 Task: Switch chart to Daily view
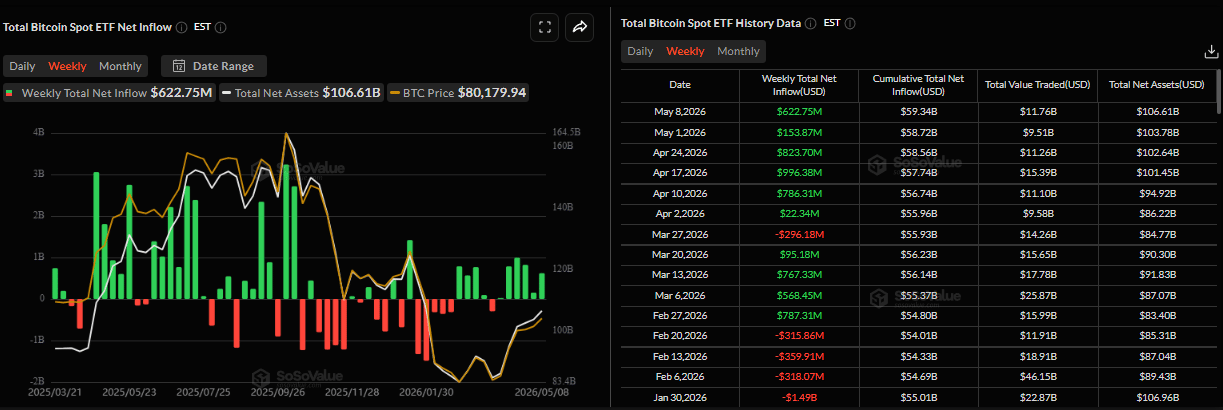(23, 66)
